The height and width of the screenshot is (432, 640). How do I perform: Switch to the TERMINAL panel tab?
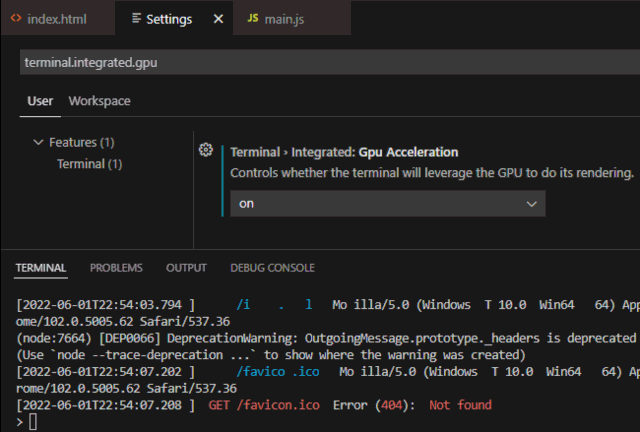[x=41, y=268]
